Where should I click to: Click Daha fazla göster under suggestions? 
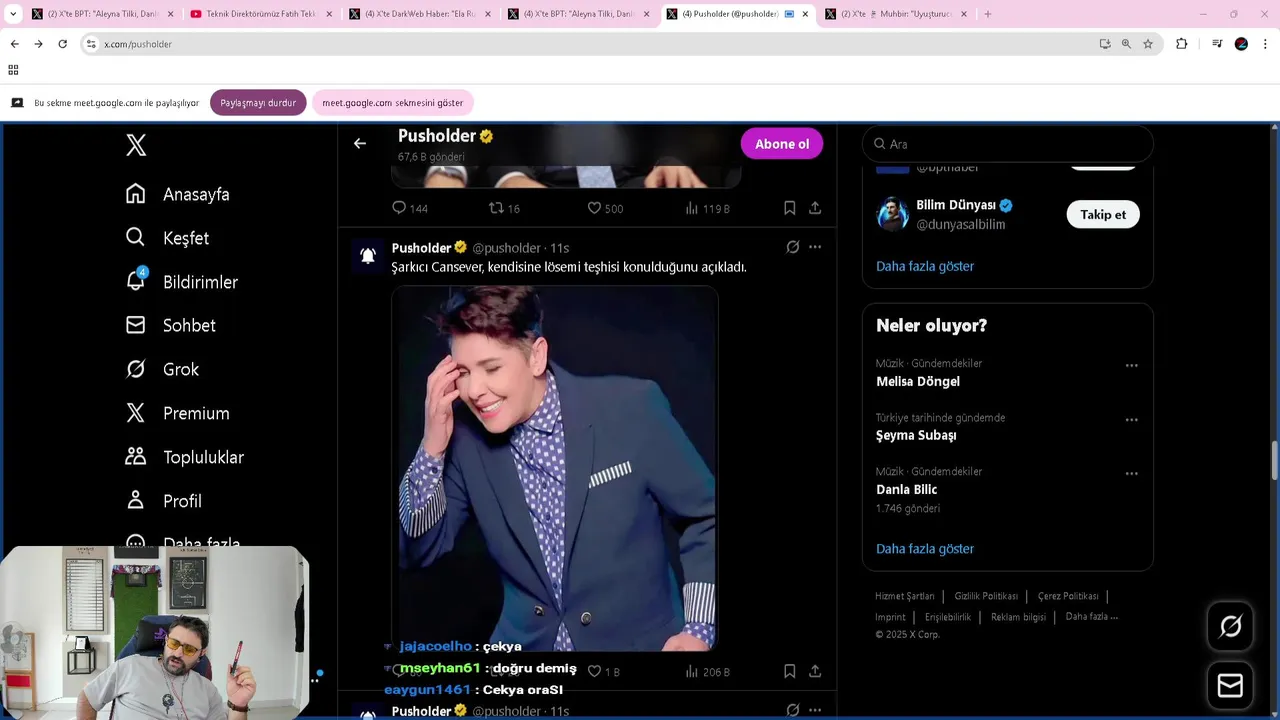pyautogui.click(x=925, y=266)
